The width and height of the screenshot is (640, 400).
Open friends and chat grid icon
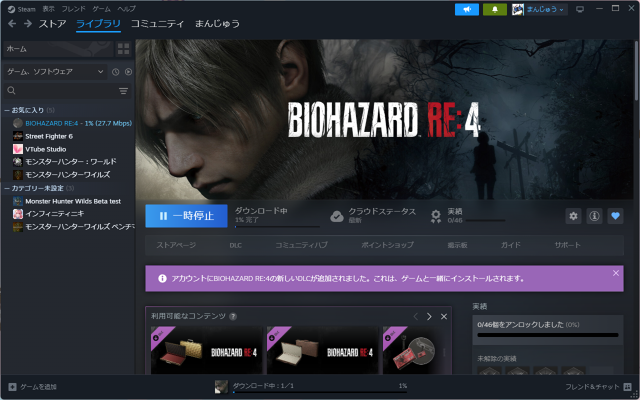(x=627, y=387)
